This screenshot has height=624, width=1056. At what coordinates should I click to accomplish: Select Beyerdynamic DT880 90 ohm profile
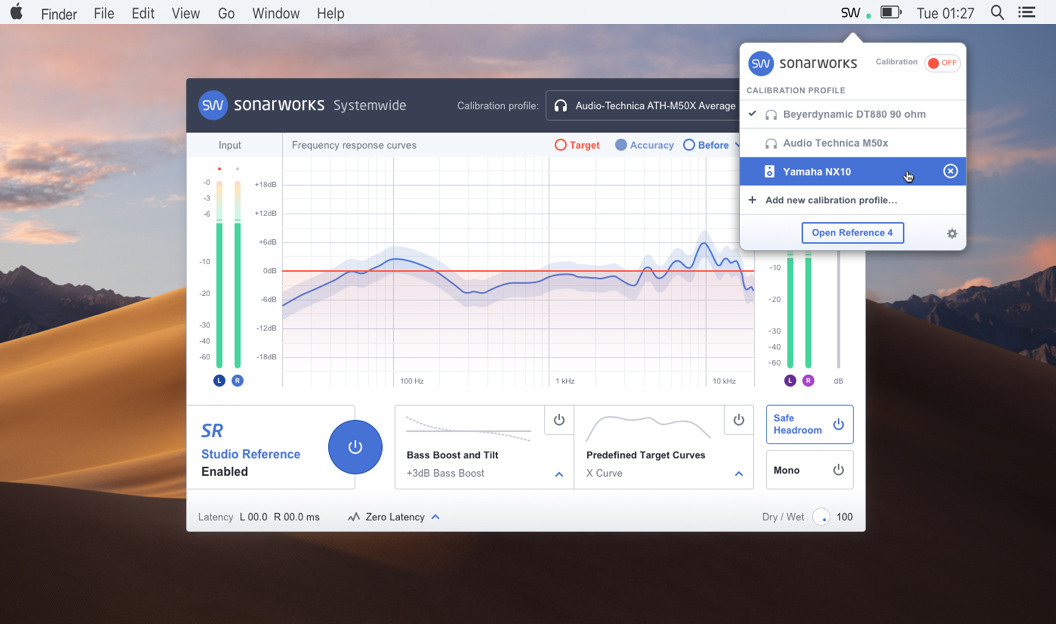click(x=853, y=114)
